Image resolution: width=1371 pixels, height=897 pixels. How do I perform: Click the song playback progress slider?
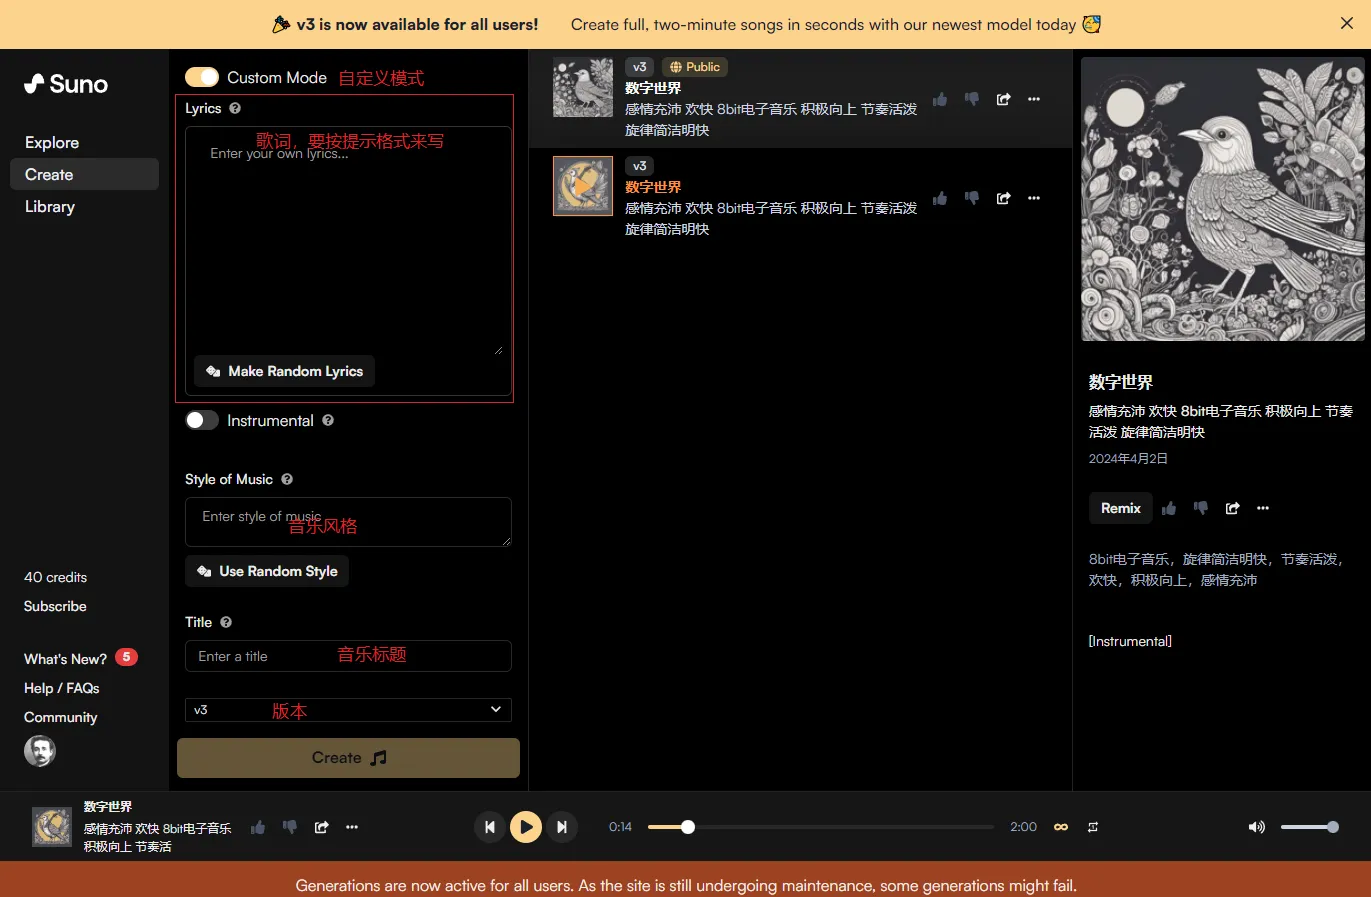(x=820, y=827)
